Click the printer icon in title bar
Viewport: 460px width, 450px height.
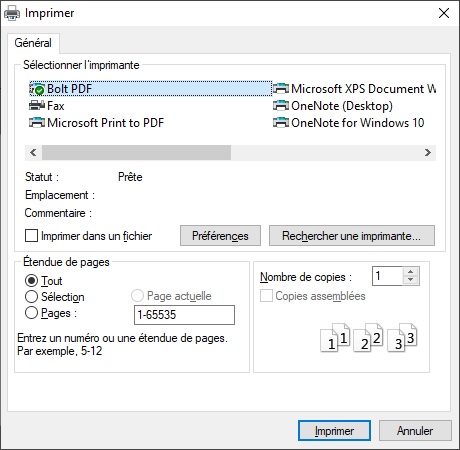pos(12,13)
